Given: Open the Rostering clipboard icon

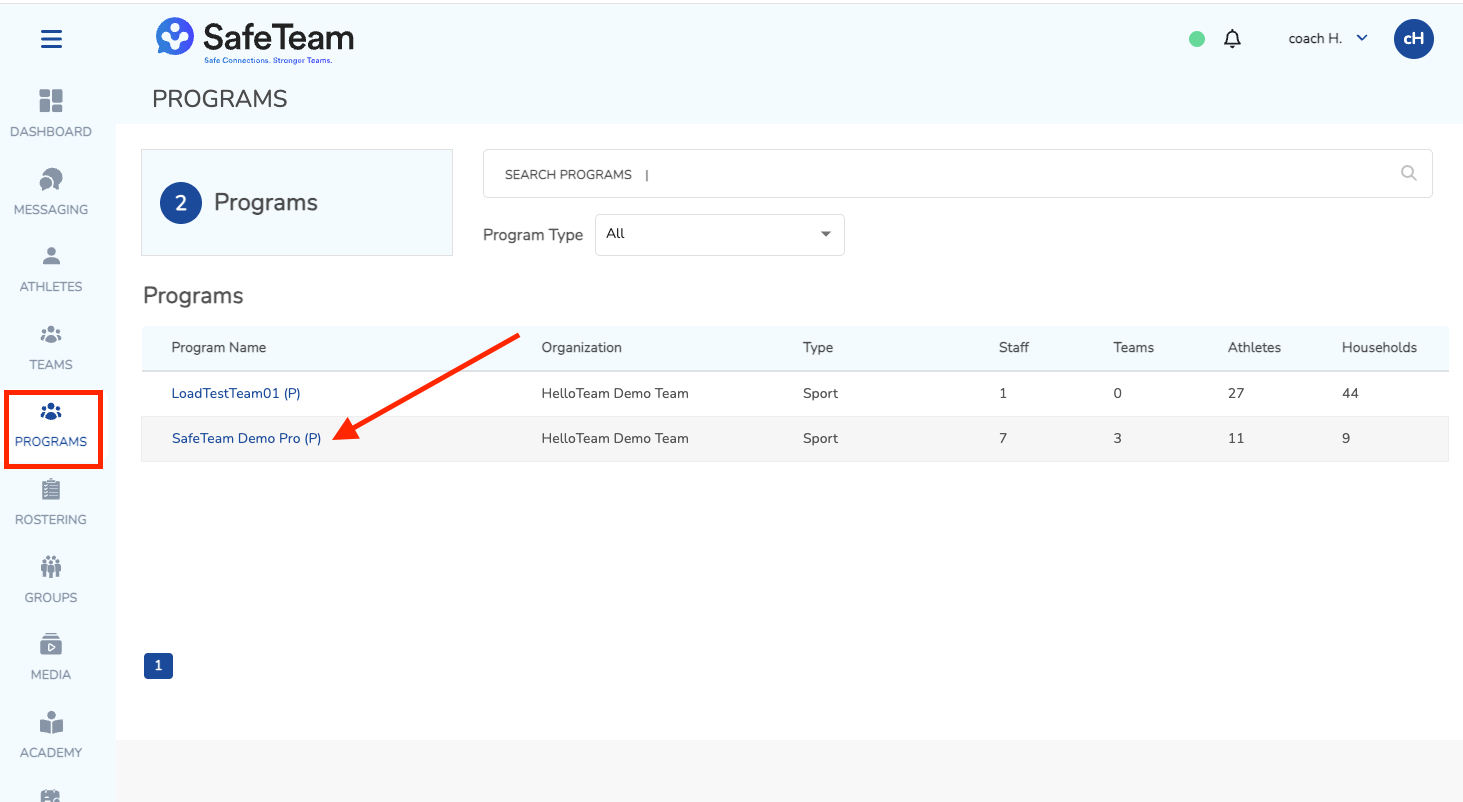Looking at the screenshot, I should (x=51, y=489).
